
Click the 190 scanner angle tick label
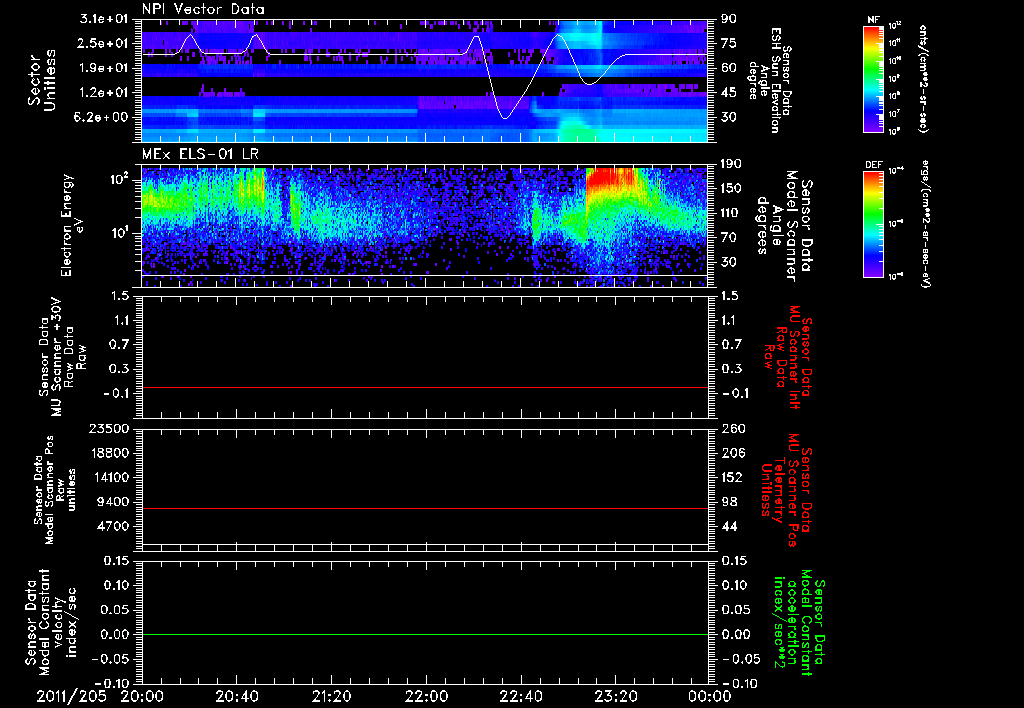(732, 164)
